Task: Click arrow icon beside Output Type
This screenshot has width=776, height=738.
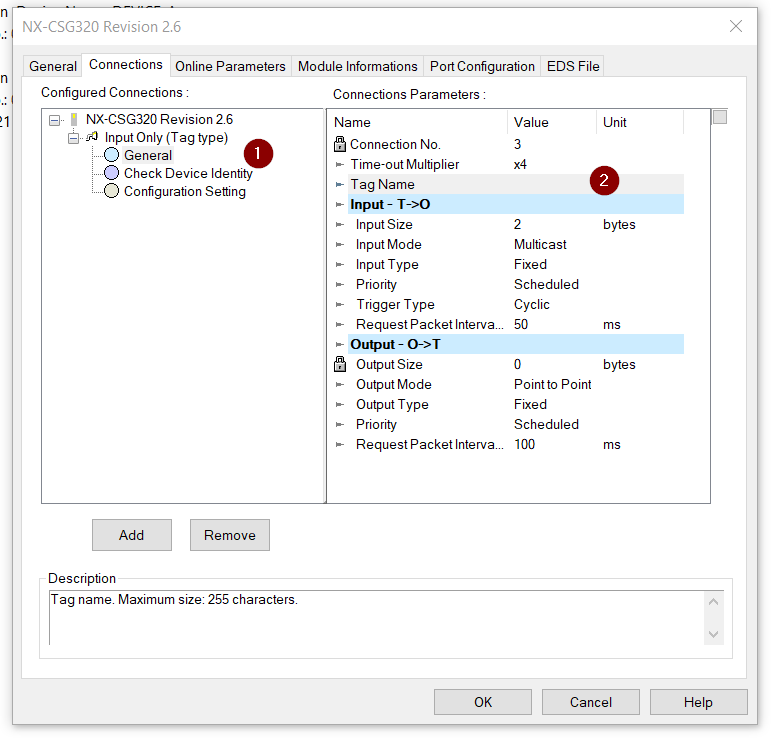Action: [x=340, y=404]
